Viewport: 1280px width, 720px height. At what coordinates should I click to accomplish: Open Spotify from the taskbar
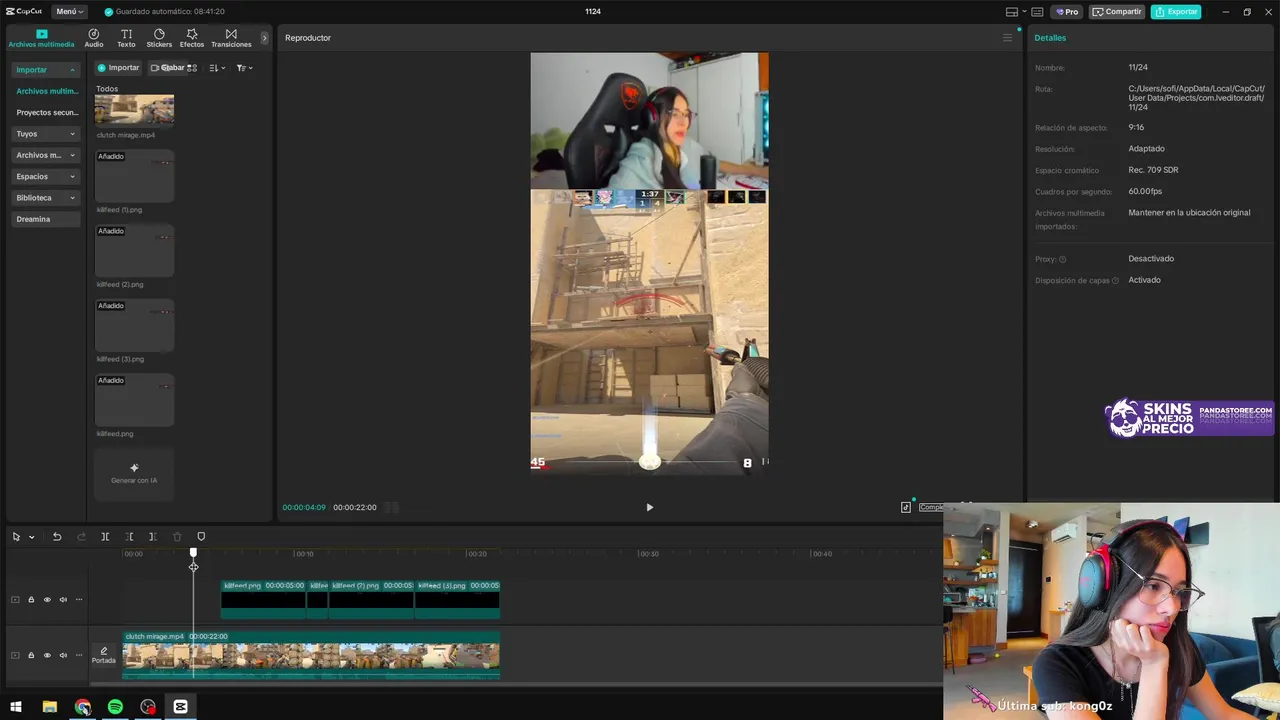click(x=115, y=707)
